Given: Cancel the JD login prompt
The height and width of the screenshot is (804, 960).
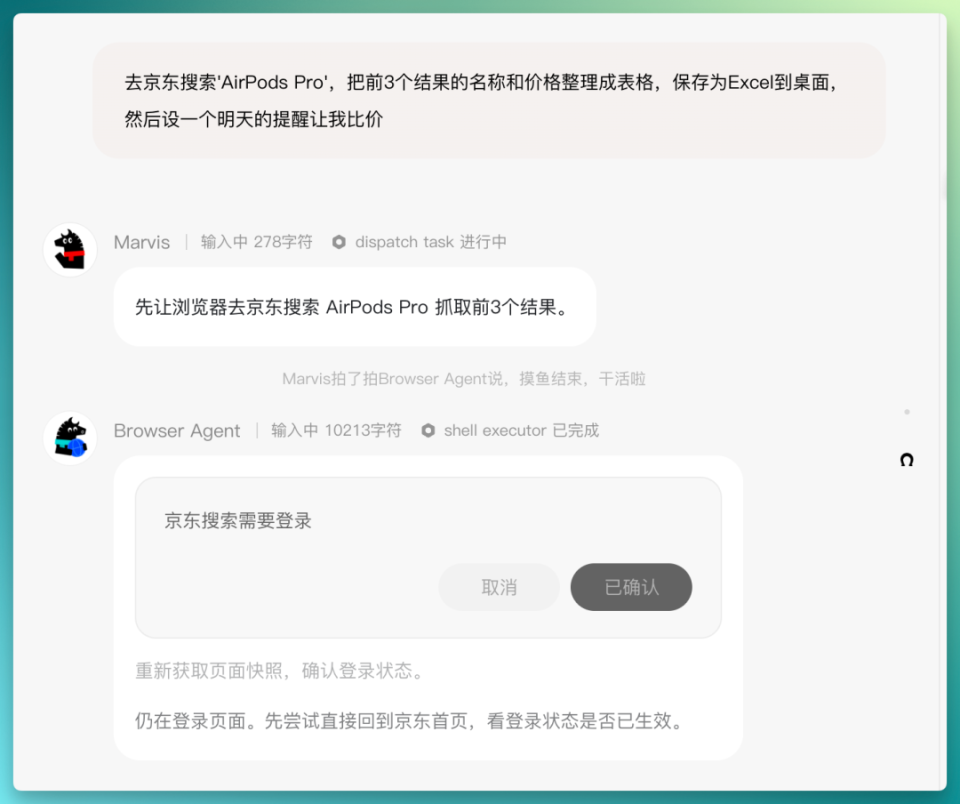Looking at the screenshot, I should (499, 587).
